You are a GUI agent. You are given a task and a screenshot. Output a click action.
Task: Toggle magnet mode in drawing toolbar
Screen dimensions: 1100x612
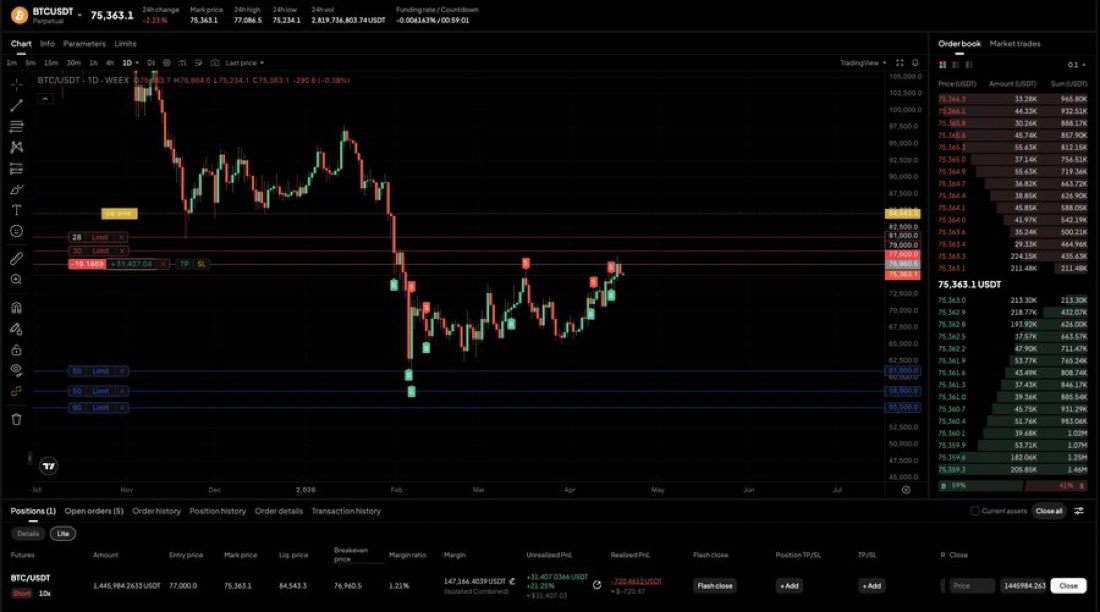[16, 307]
